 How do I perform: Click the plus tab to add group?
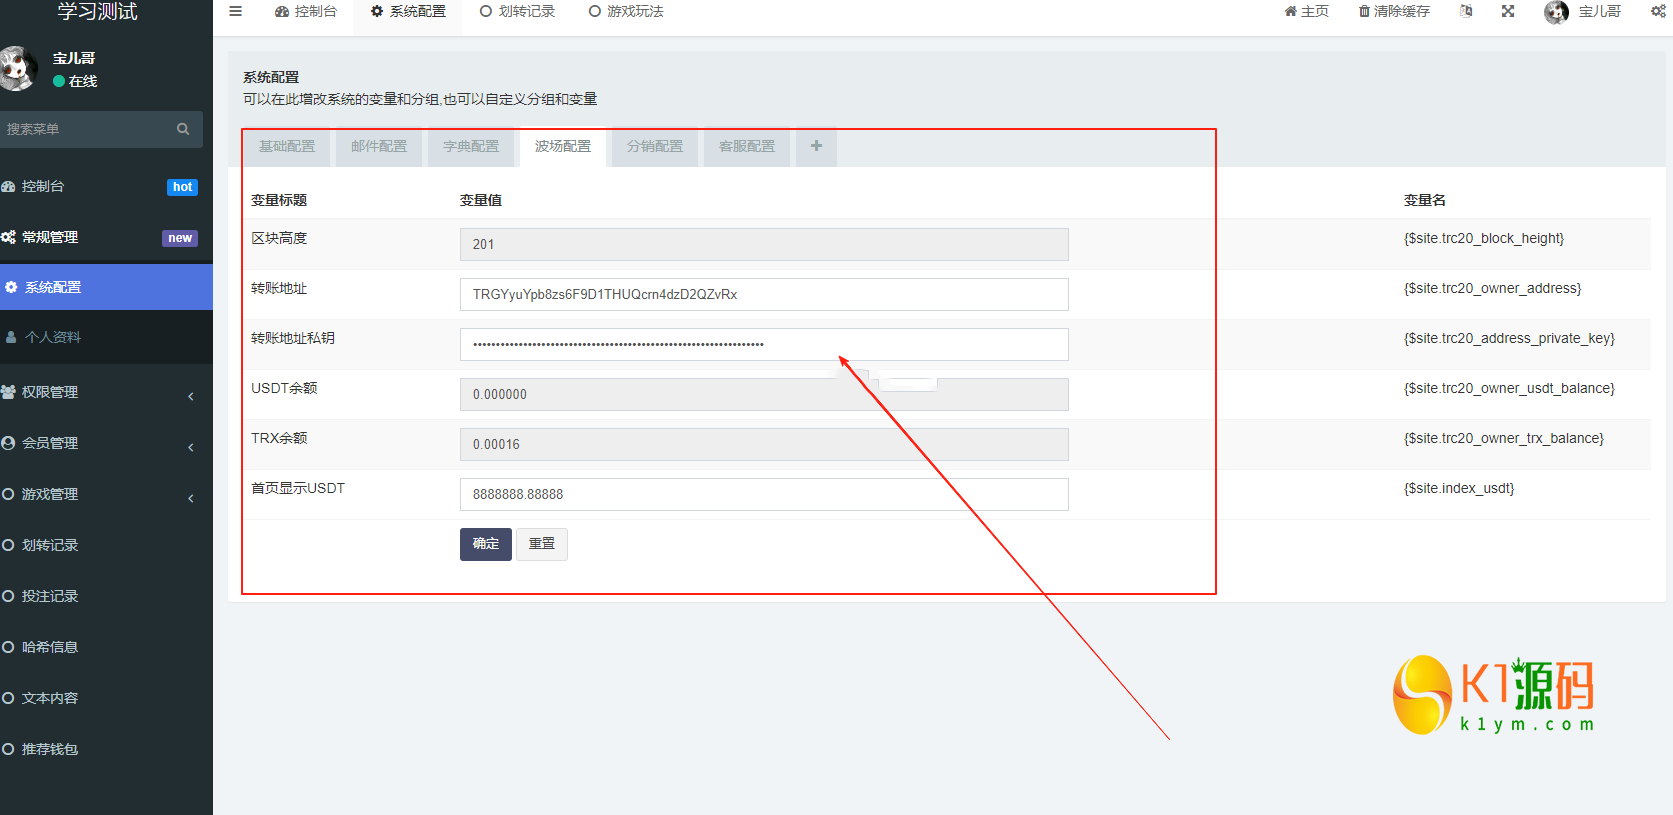pyautogui.click(x=816, y=147)
